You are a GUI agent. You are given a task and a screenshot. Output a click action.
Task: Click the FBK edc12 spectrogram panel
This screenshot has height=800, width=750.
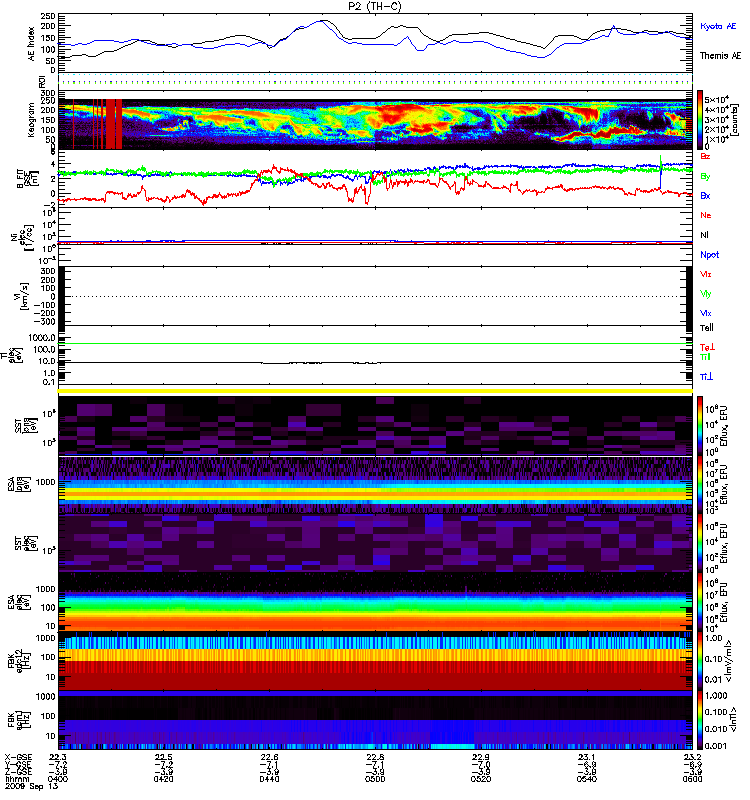tap(375, 661)
